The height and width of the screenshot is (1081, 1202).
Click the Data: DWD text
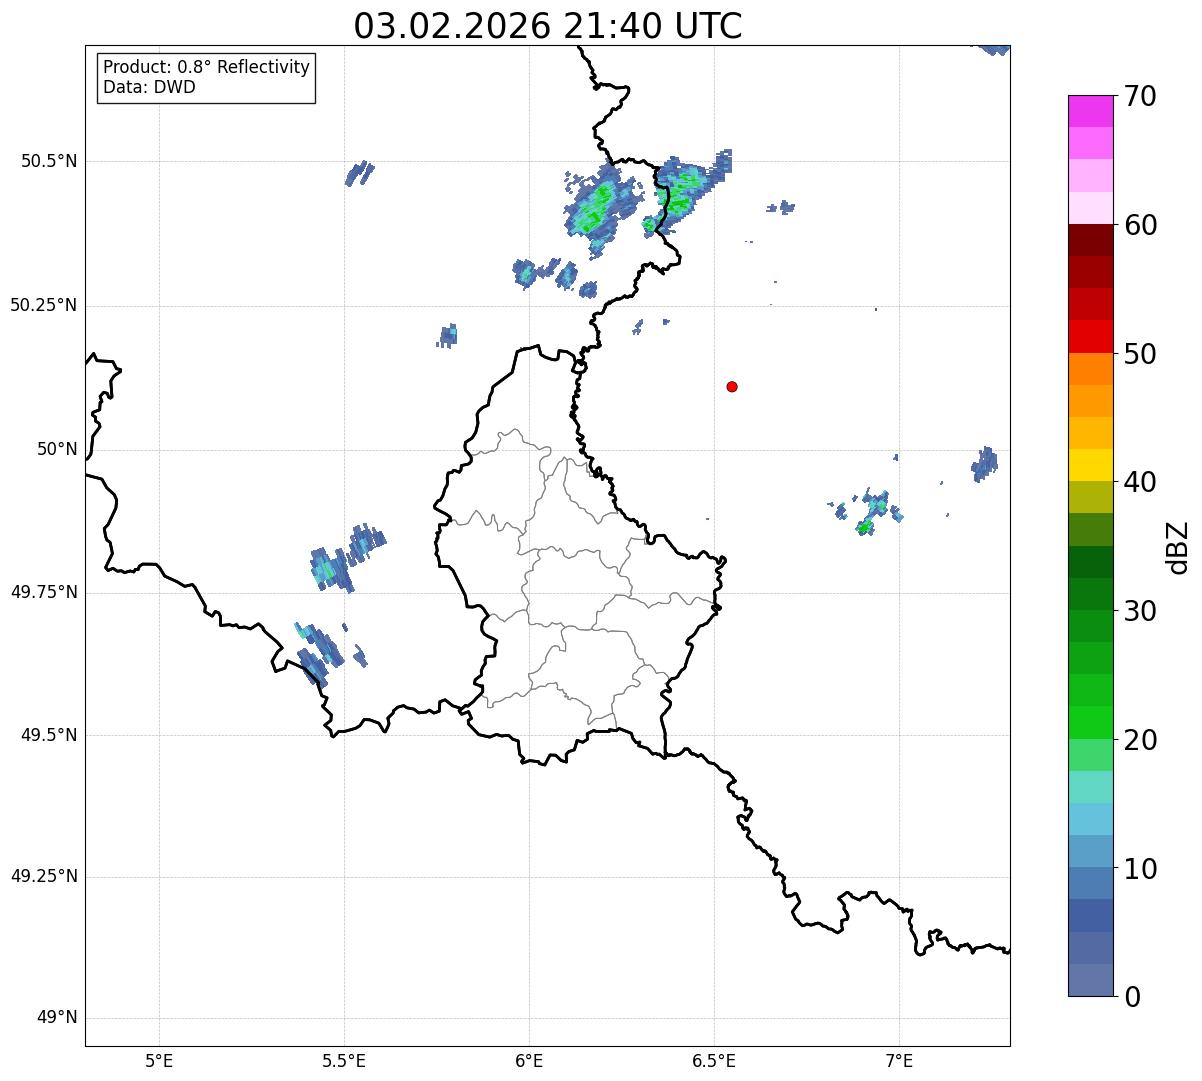coord(150,87)
